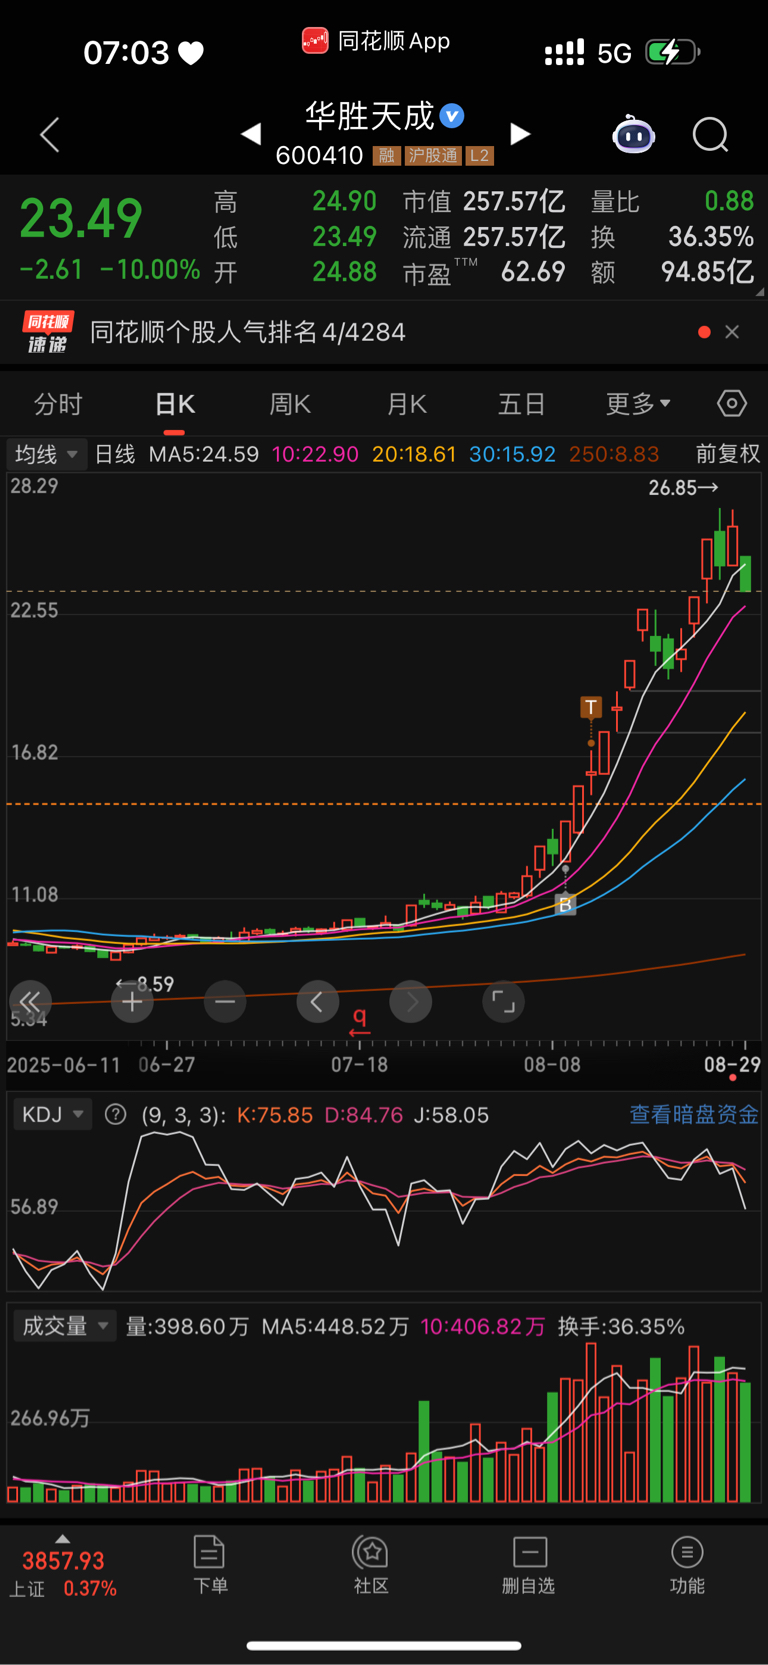This screenshot has width=768, height=1665.
Task: Tap the 5G signal status indicator
Action: [614, 53]
